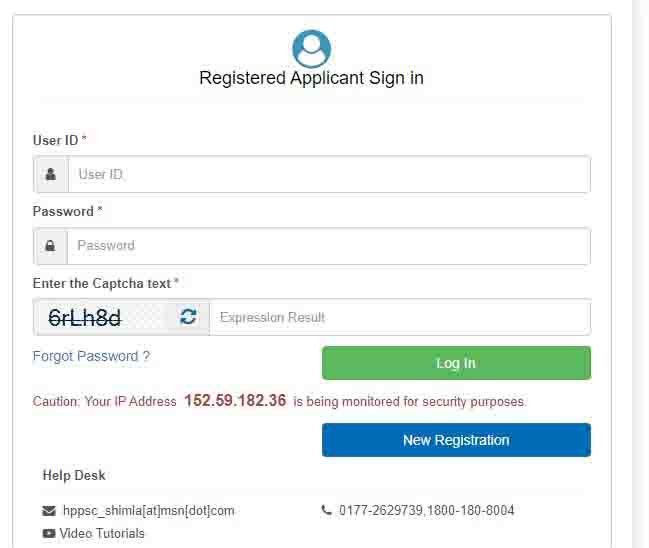649x548 pixels.
Task: Focus the Password input field
Action: pos(329,246)
